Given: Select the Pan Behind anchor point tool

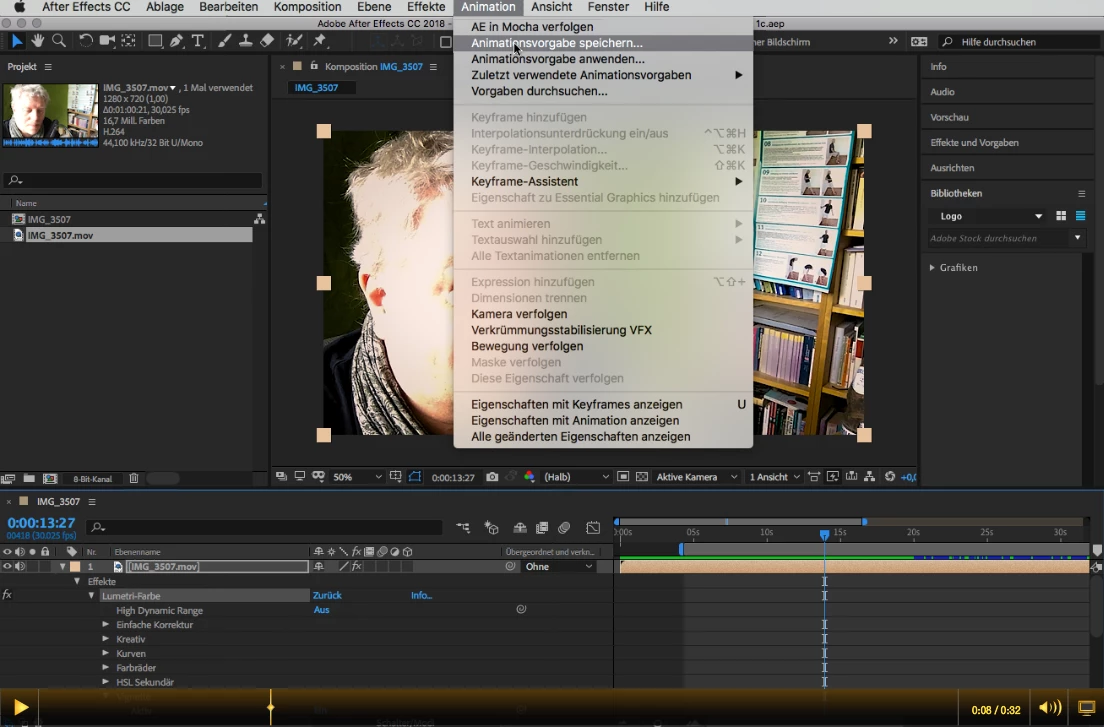Looking at the screenshot, I should pos(129,41).
